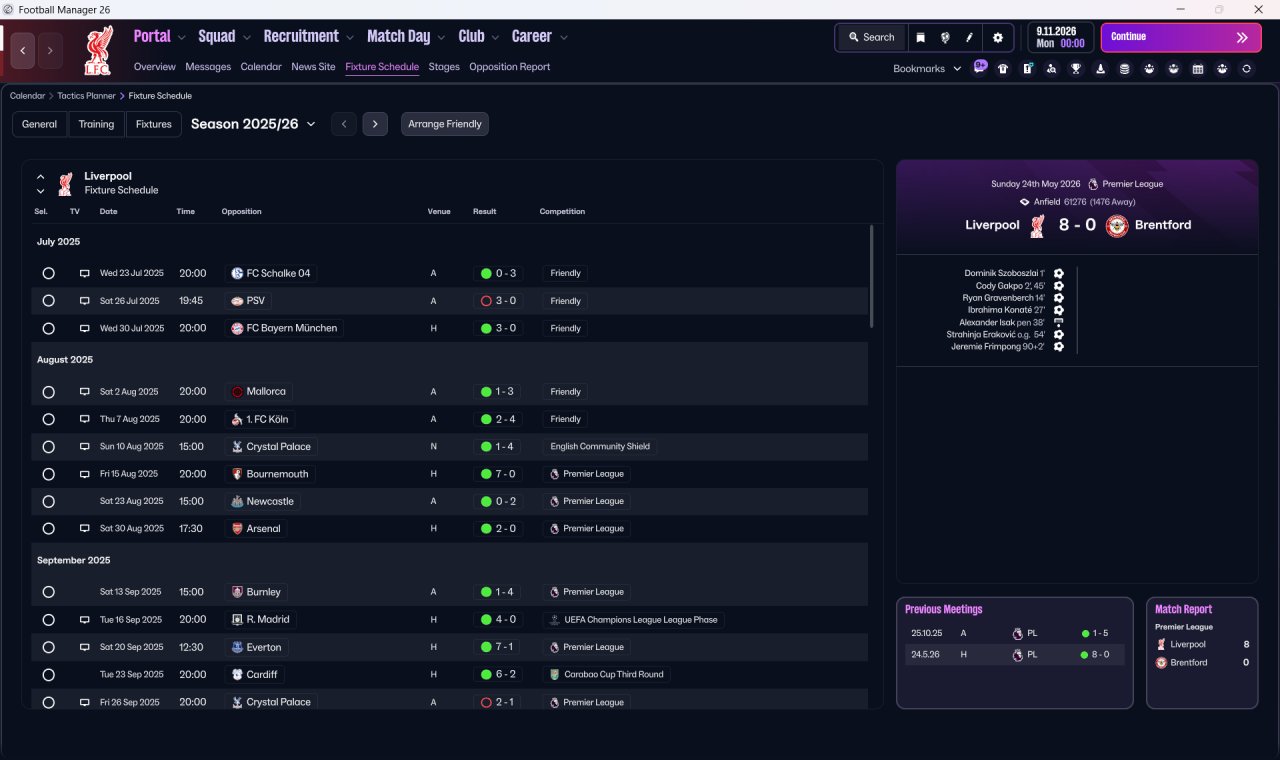Click the Liverpool crest in the header
The height and width of the screenshot is (760, 1280).
[97, 51]
